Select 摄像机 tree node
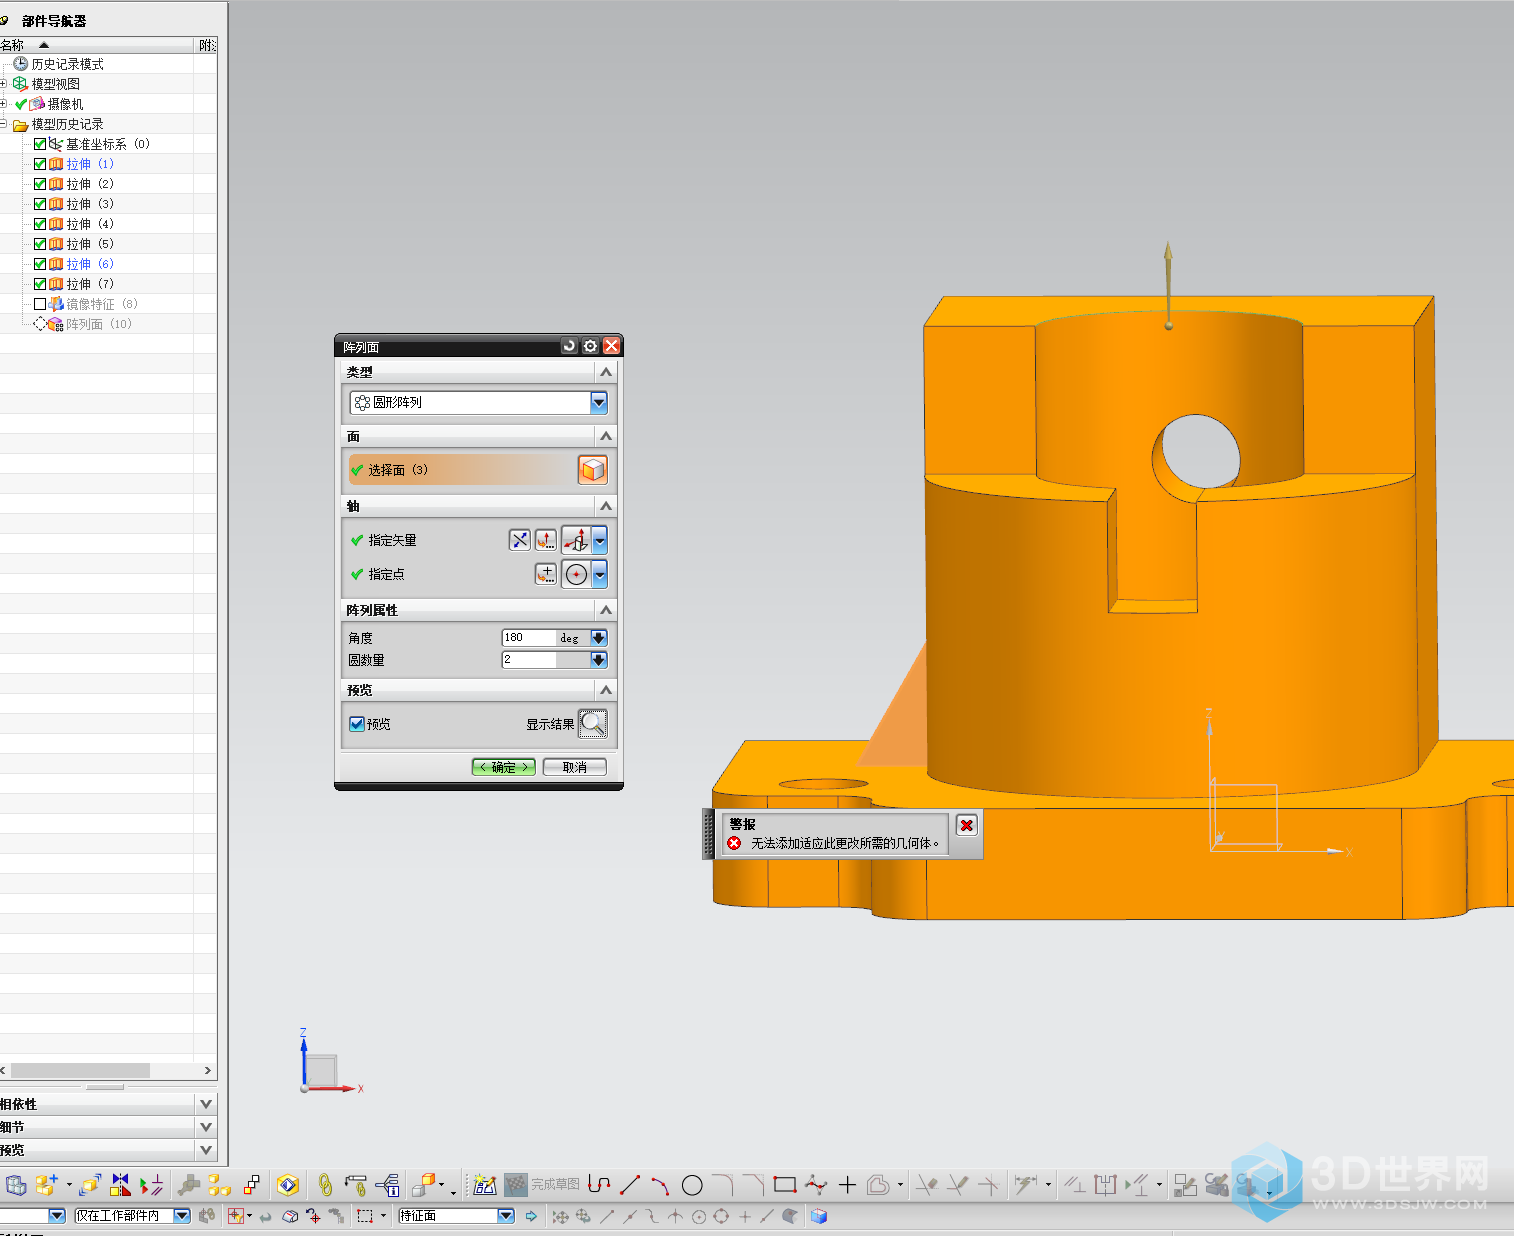Viewport: 1514px width, 1236px height. click(x=66, y=104)
